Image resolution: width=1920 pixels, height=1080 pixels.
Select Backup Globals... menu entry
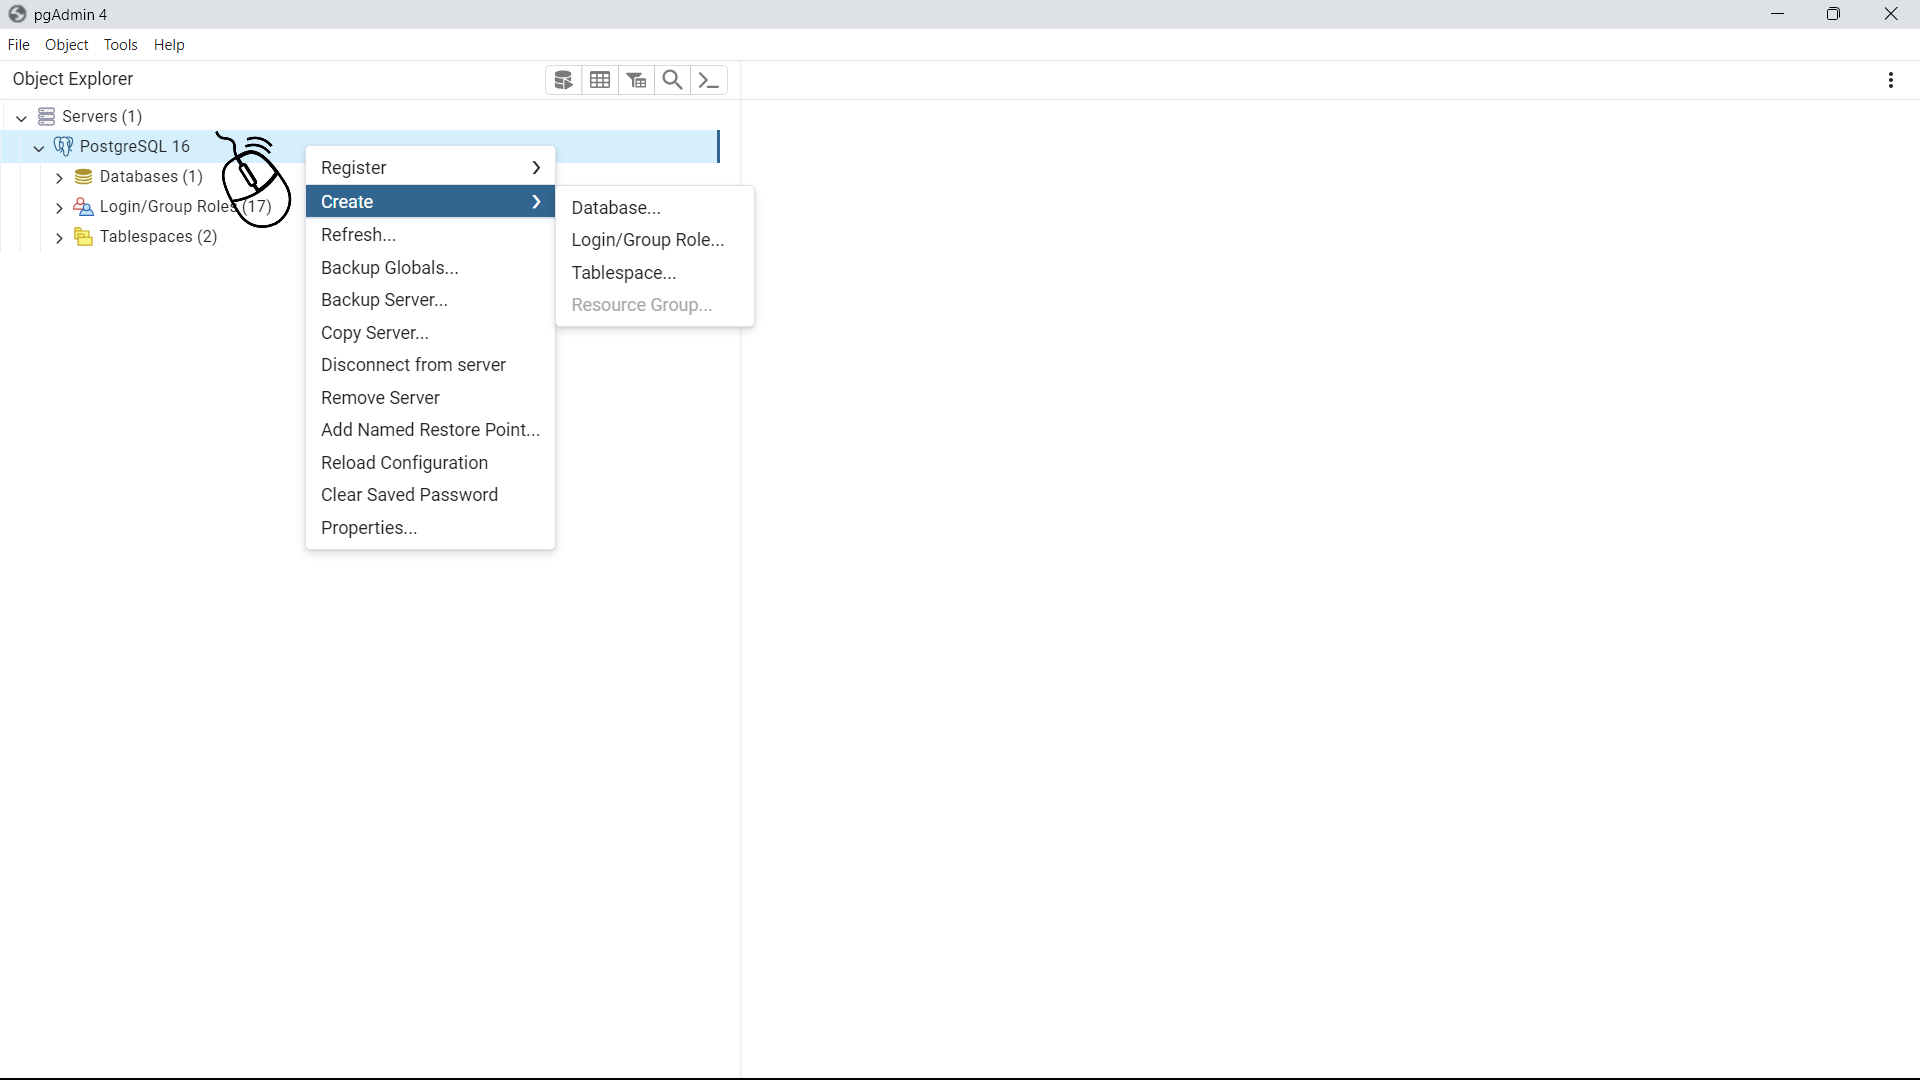click(430, 268)
